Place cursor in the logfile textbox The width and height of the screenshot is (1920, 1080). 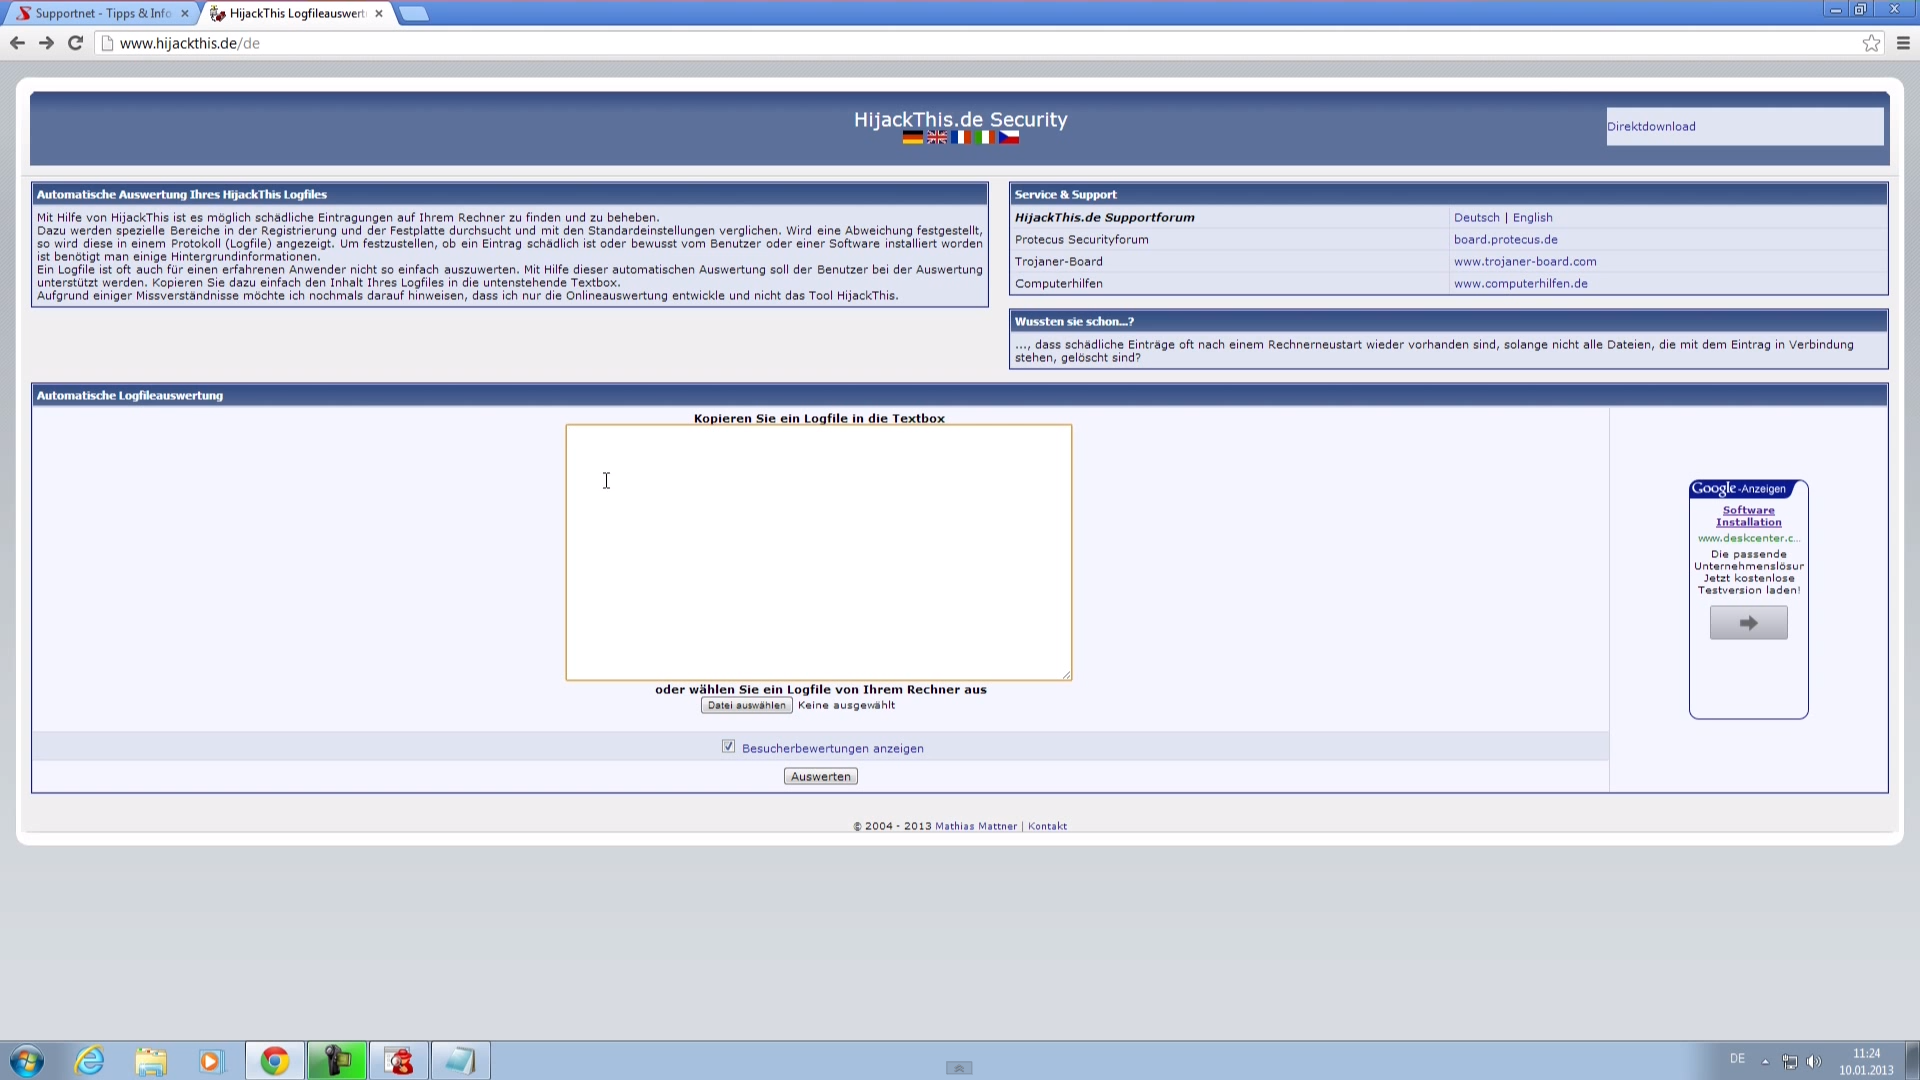click(x=817, y=550)
